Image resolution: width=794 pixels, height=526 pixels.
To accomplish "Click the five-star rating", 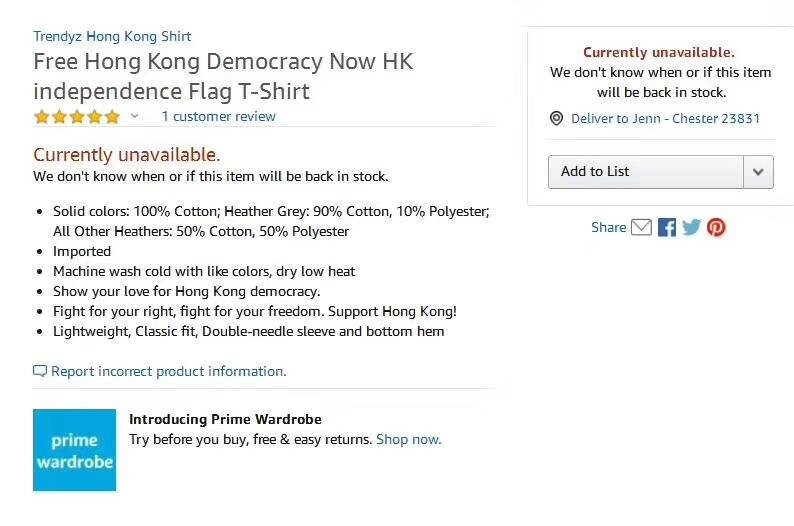I will click(x=77, y=117).
